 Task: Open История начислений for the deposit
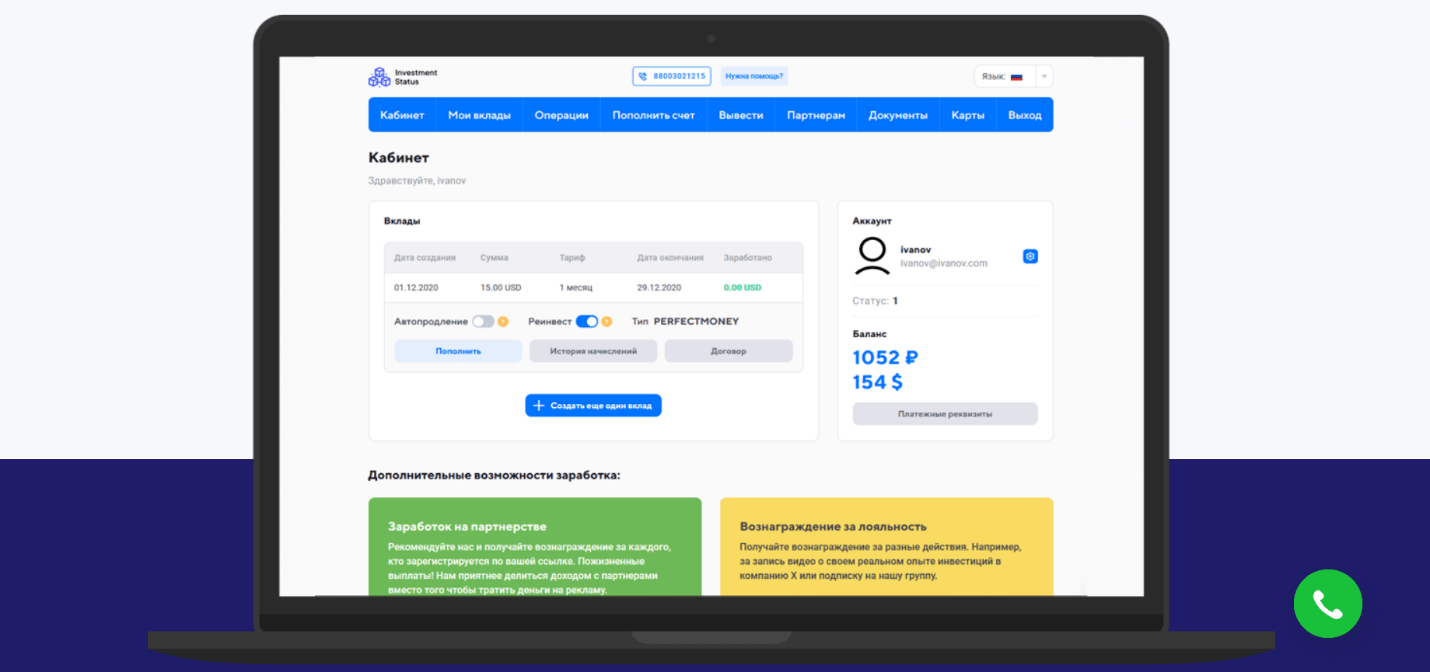tap(593, 351)
